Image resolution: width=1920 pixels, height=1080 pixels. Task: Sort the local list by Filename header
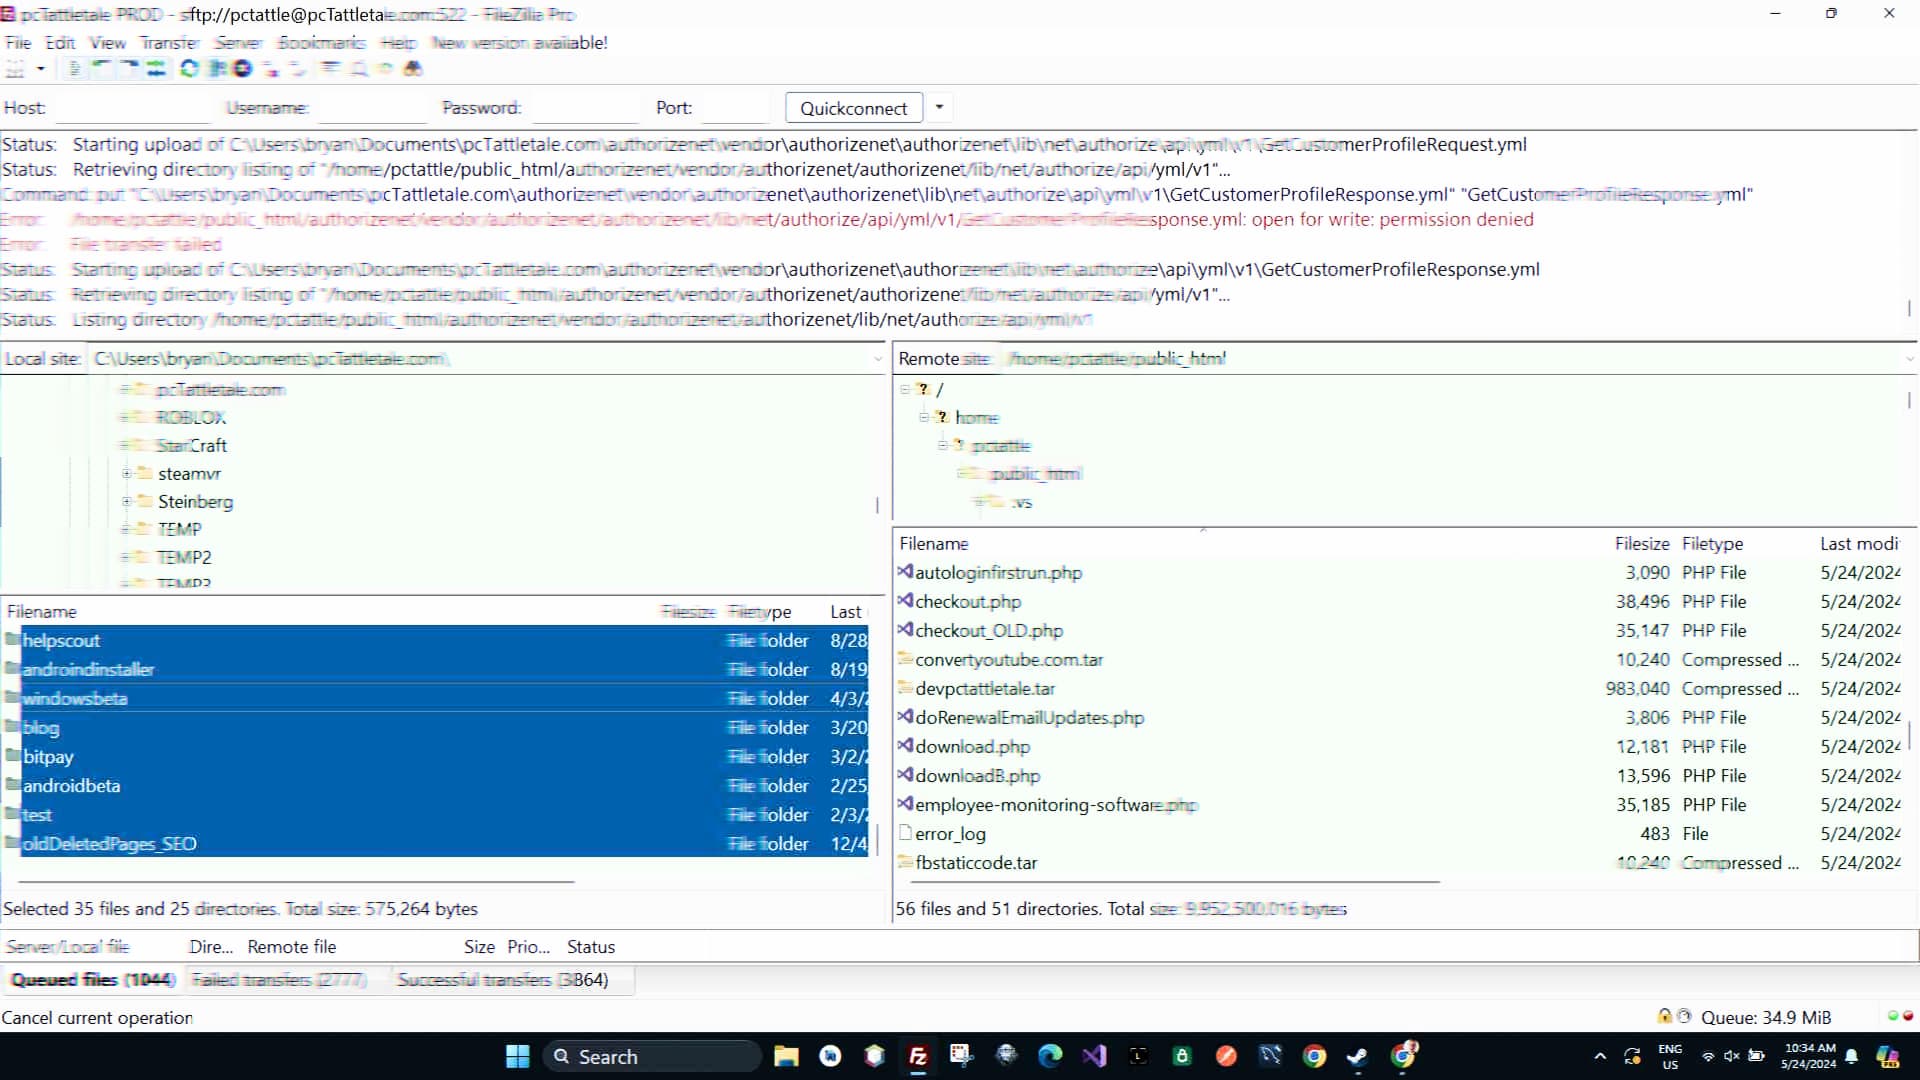pyautogui.click(x=42, y=612)
